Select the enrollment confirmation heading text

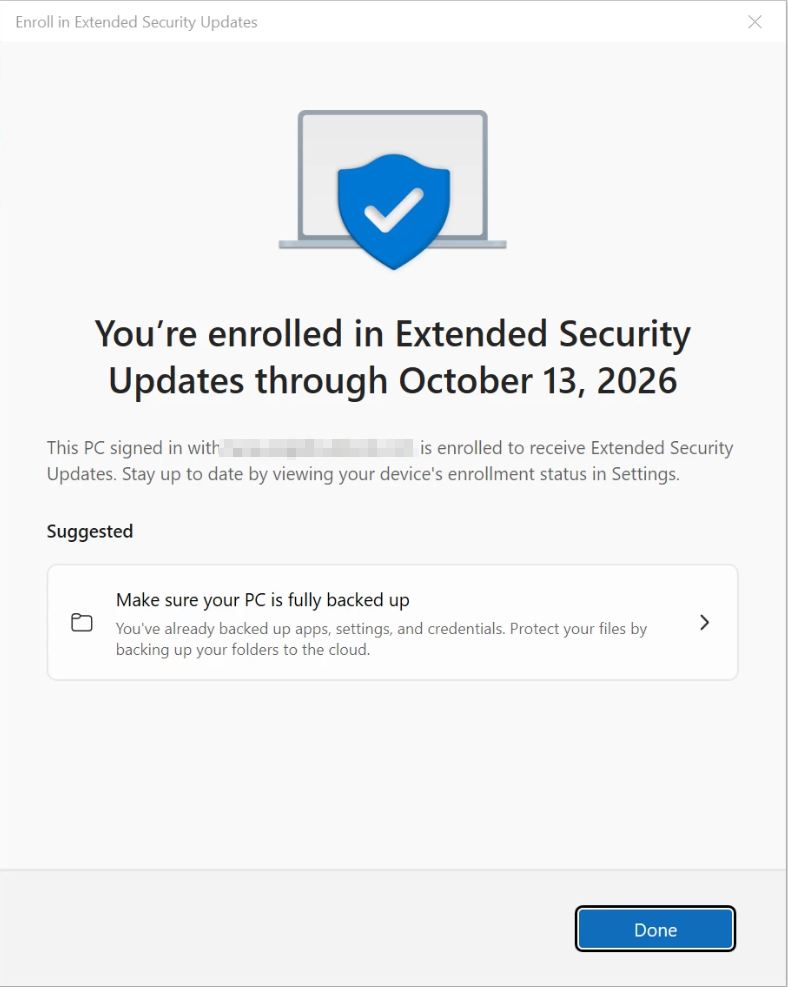pyautogui.click(x=391, y=357)
